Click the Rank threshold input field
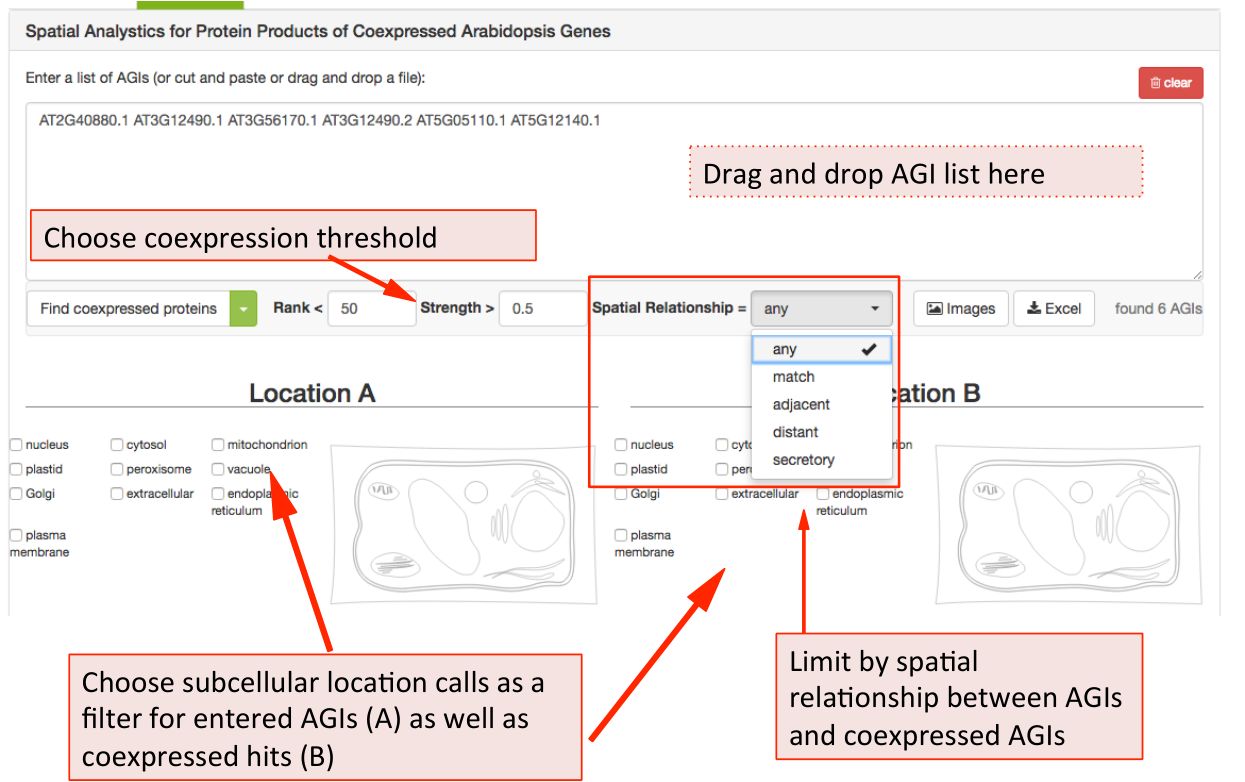The height and width of the screenshot is (782, 1245). 370,309
